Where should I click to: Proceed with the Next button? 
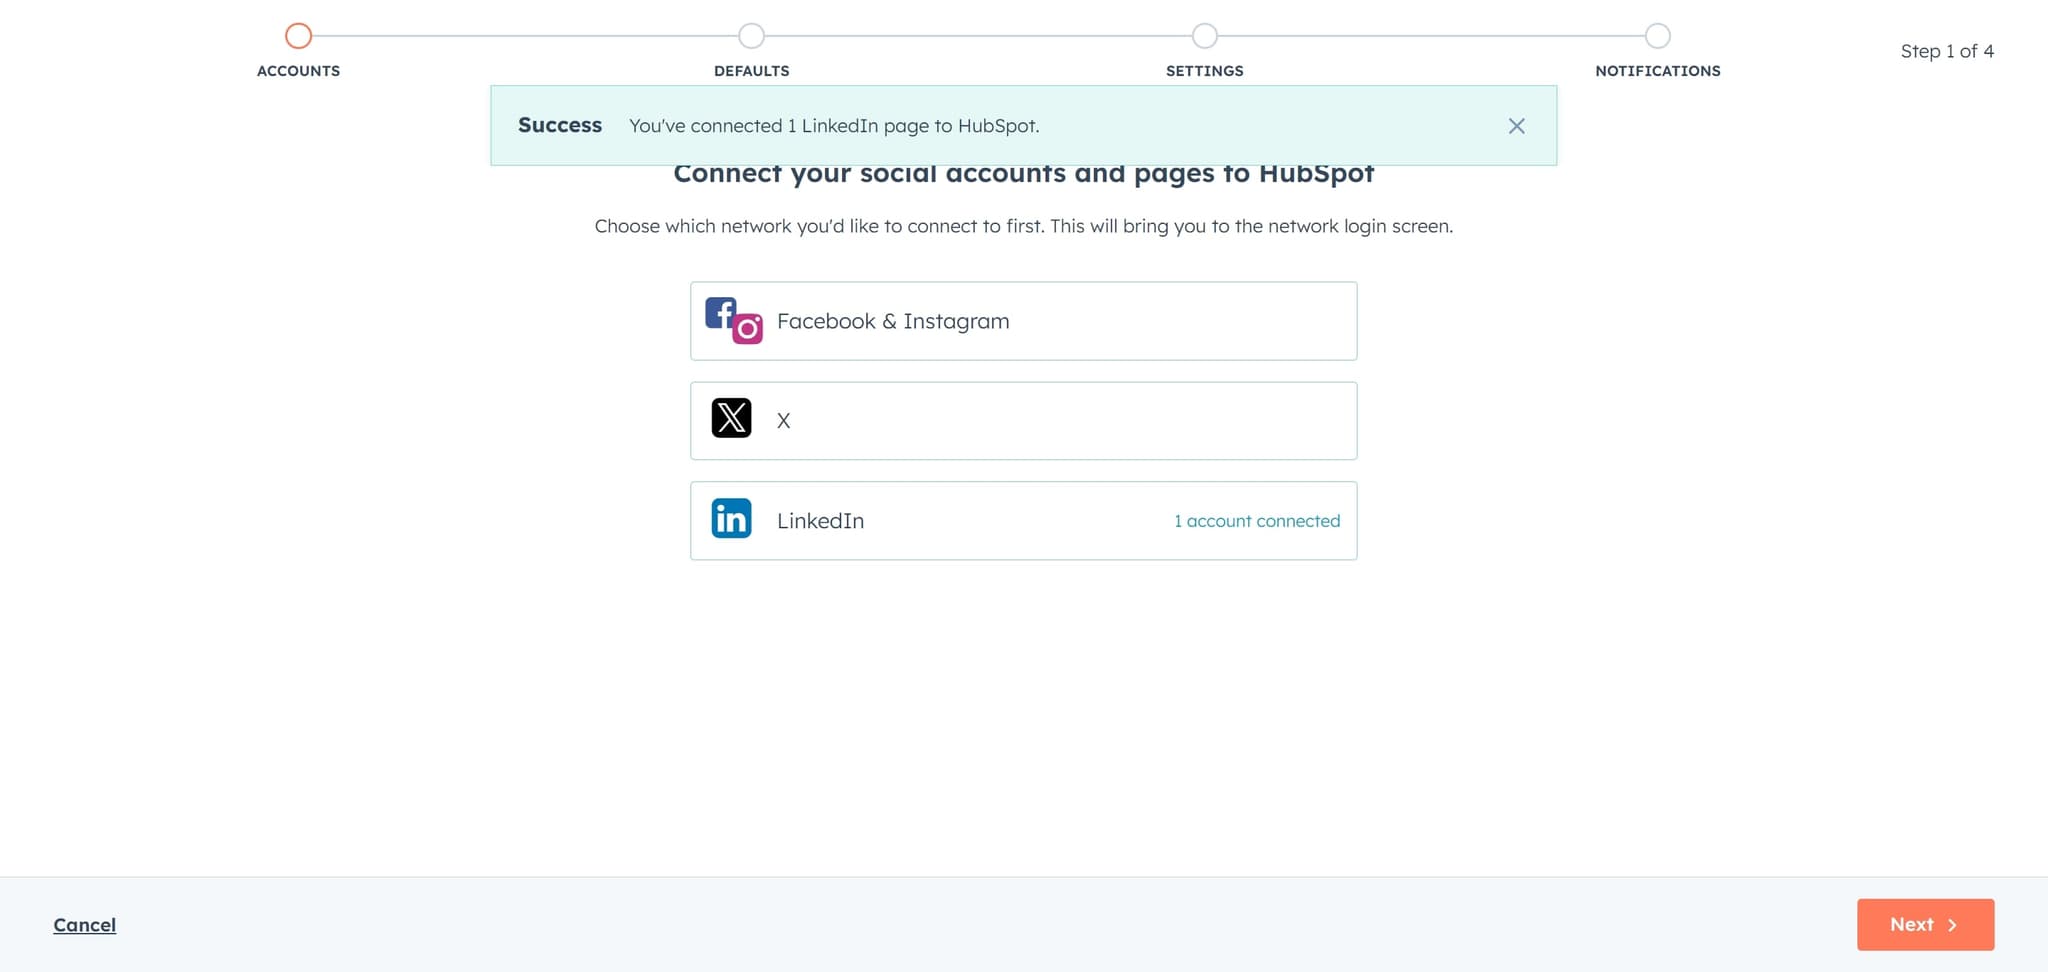(1924, 924)
